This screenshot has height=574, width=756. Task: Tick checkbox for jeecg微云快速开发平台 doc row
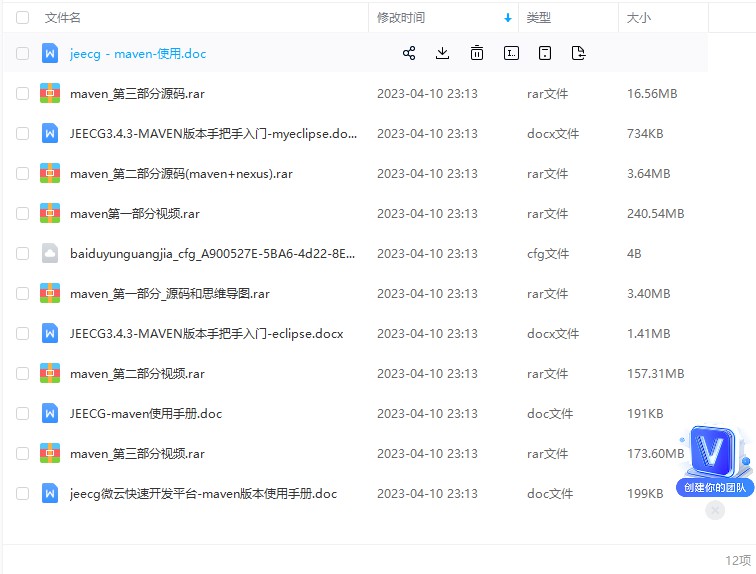(22, 494)
